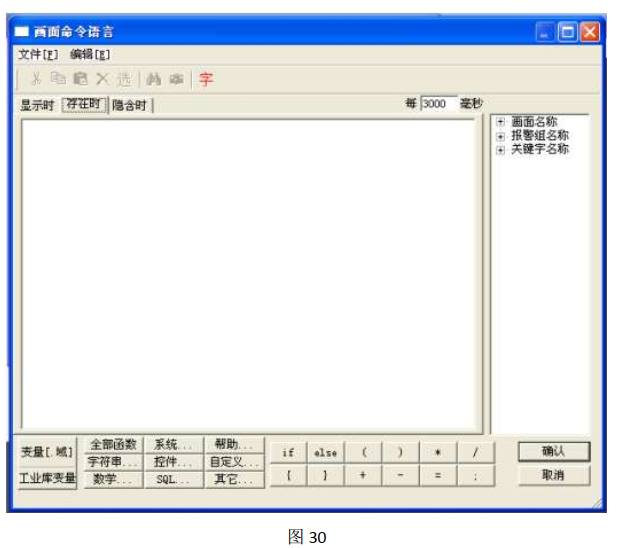Switch to the 显示时 tab
Viewport: 627px width, 548px height.
(x=38, y=104)
